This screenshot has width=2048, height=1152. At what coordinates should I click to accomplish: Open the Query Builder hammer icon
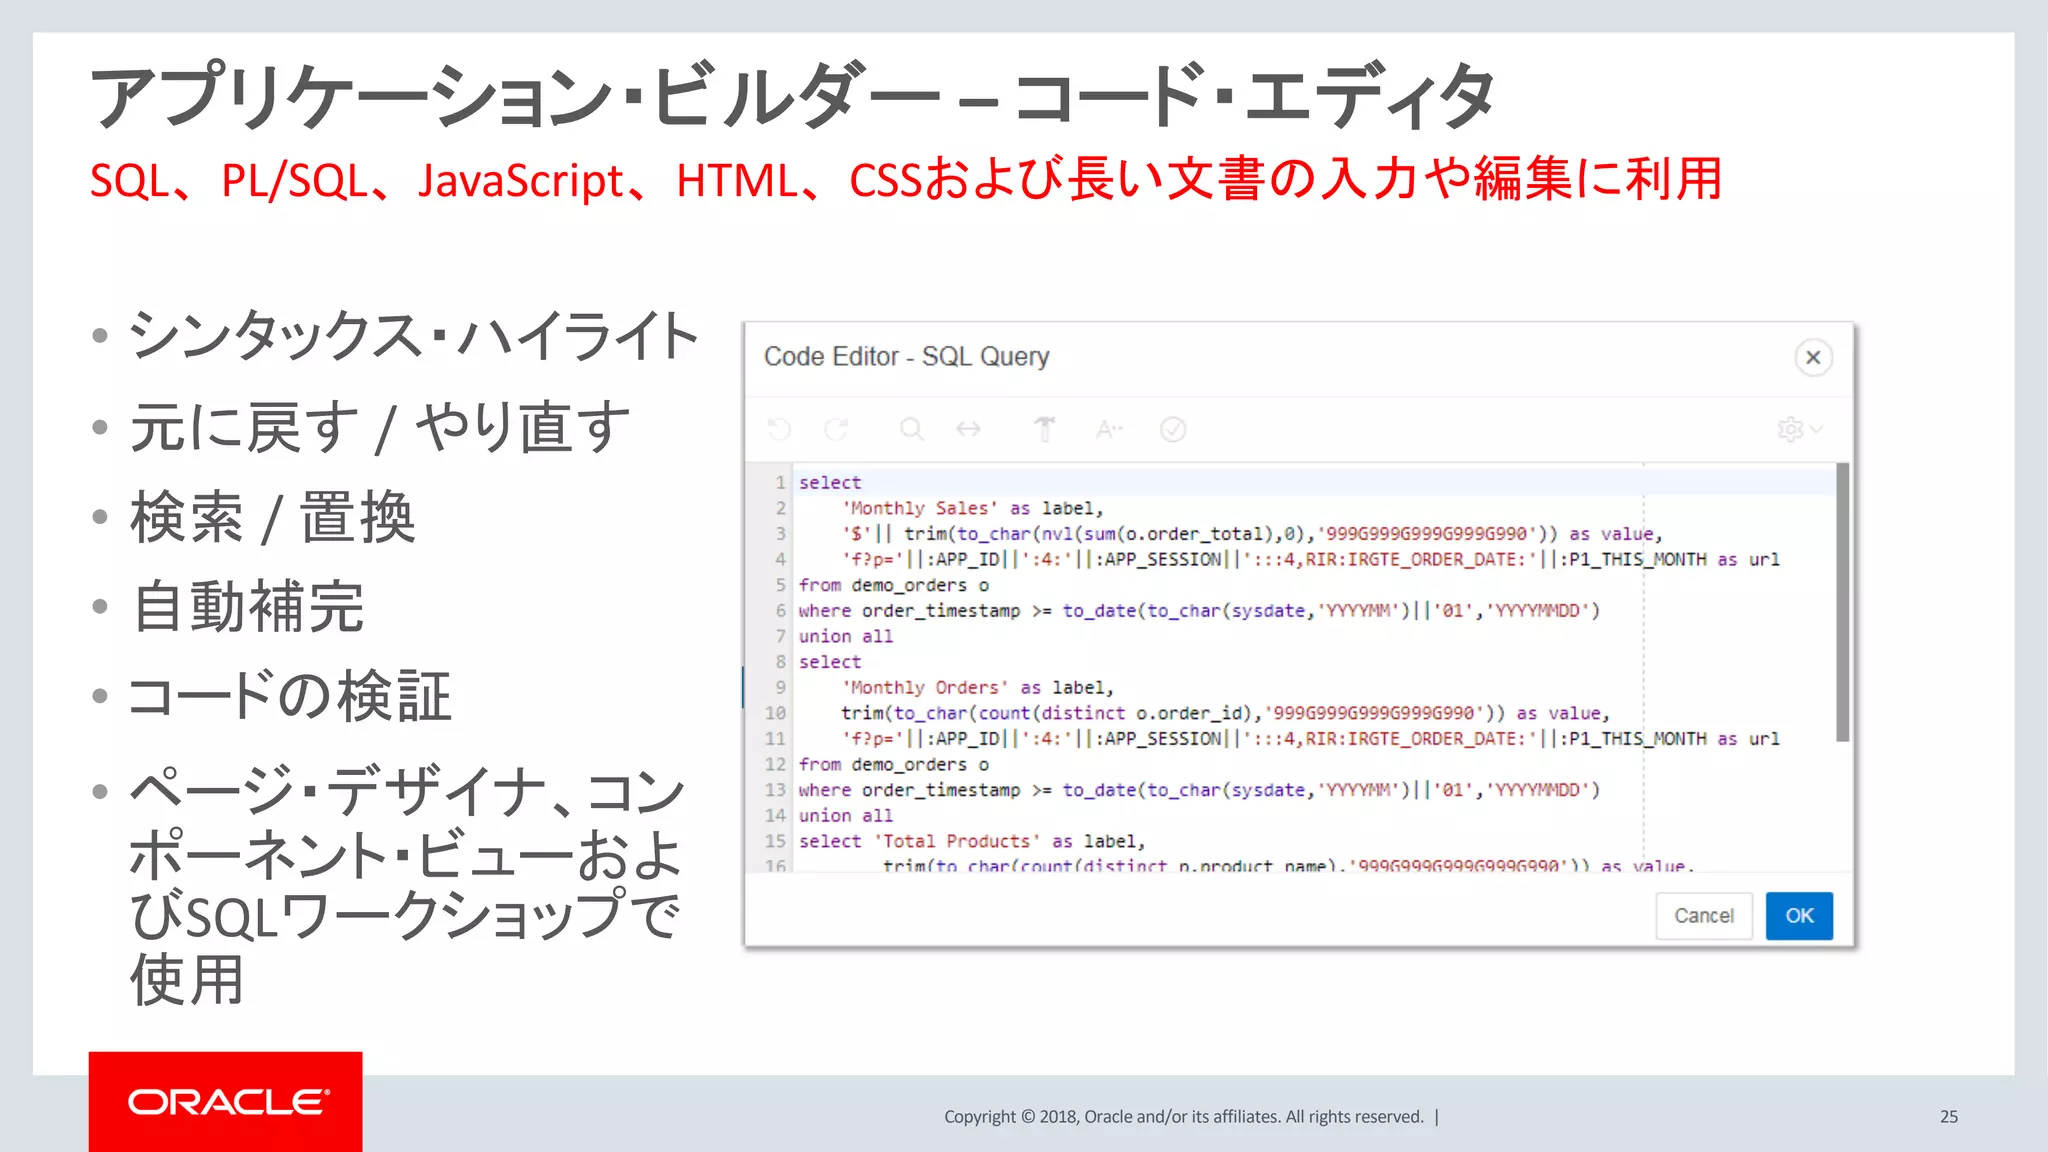click(x=1044, y=429)
